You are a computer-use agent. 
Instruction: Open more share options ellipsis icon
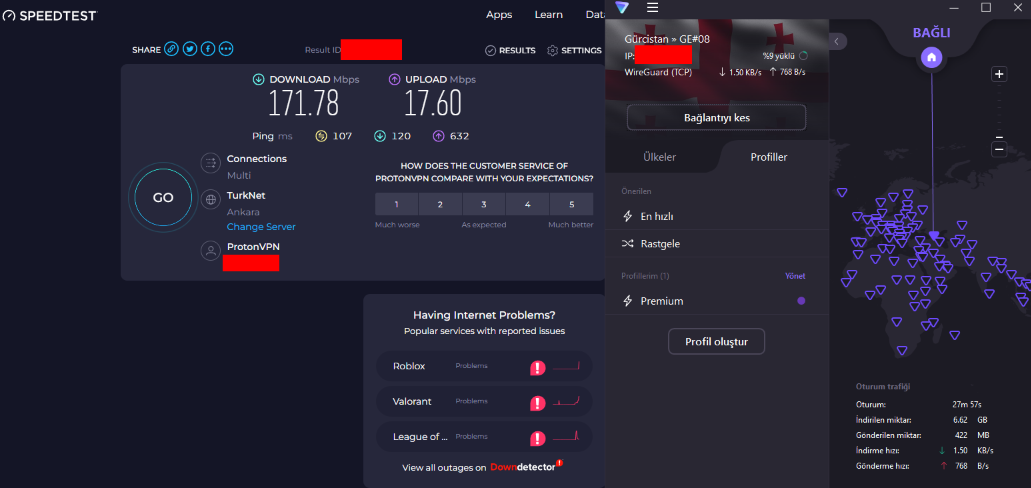click(x=226, y=49)
